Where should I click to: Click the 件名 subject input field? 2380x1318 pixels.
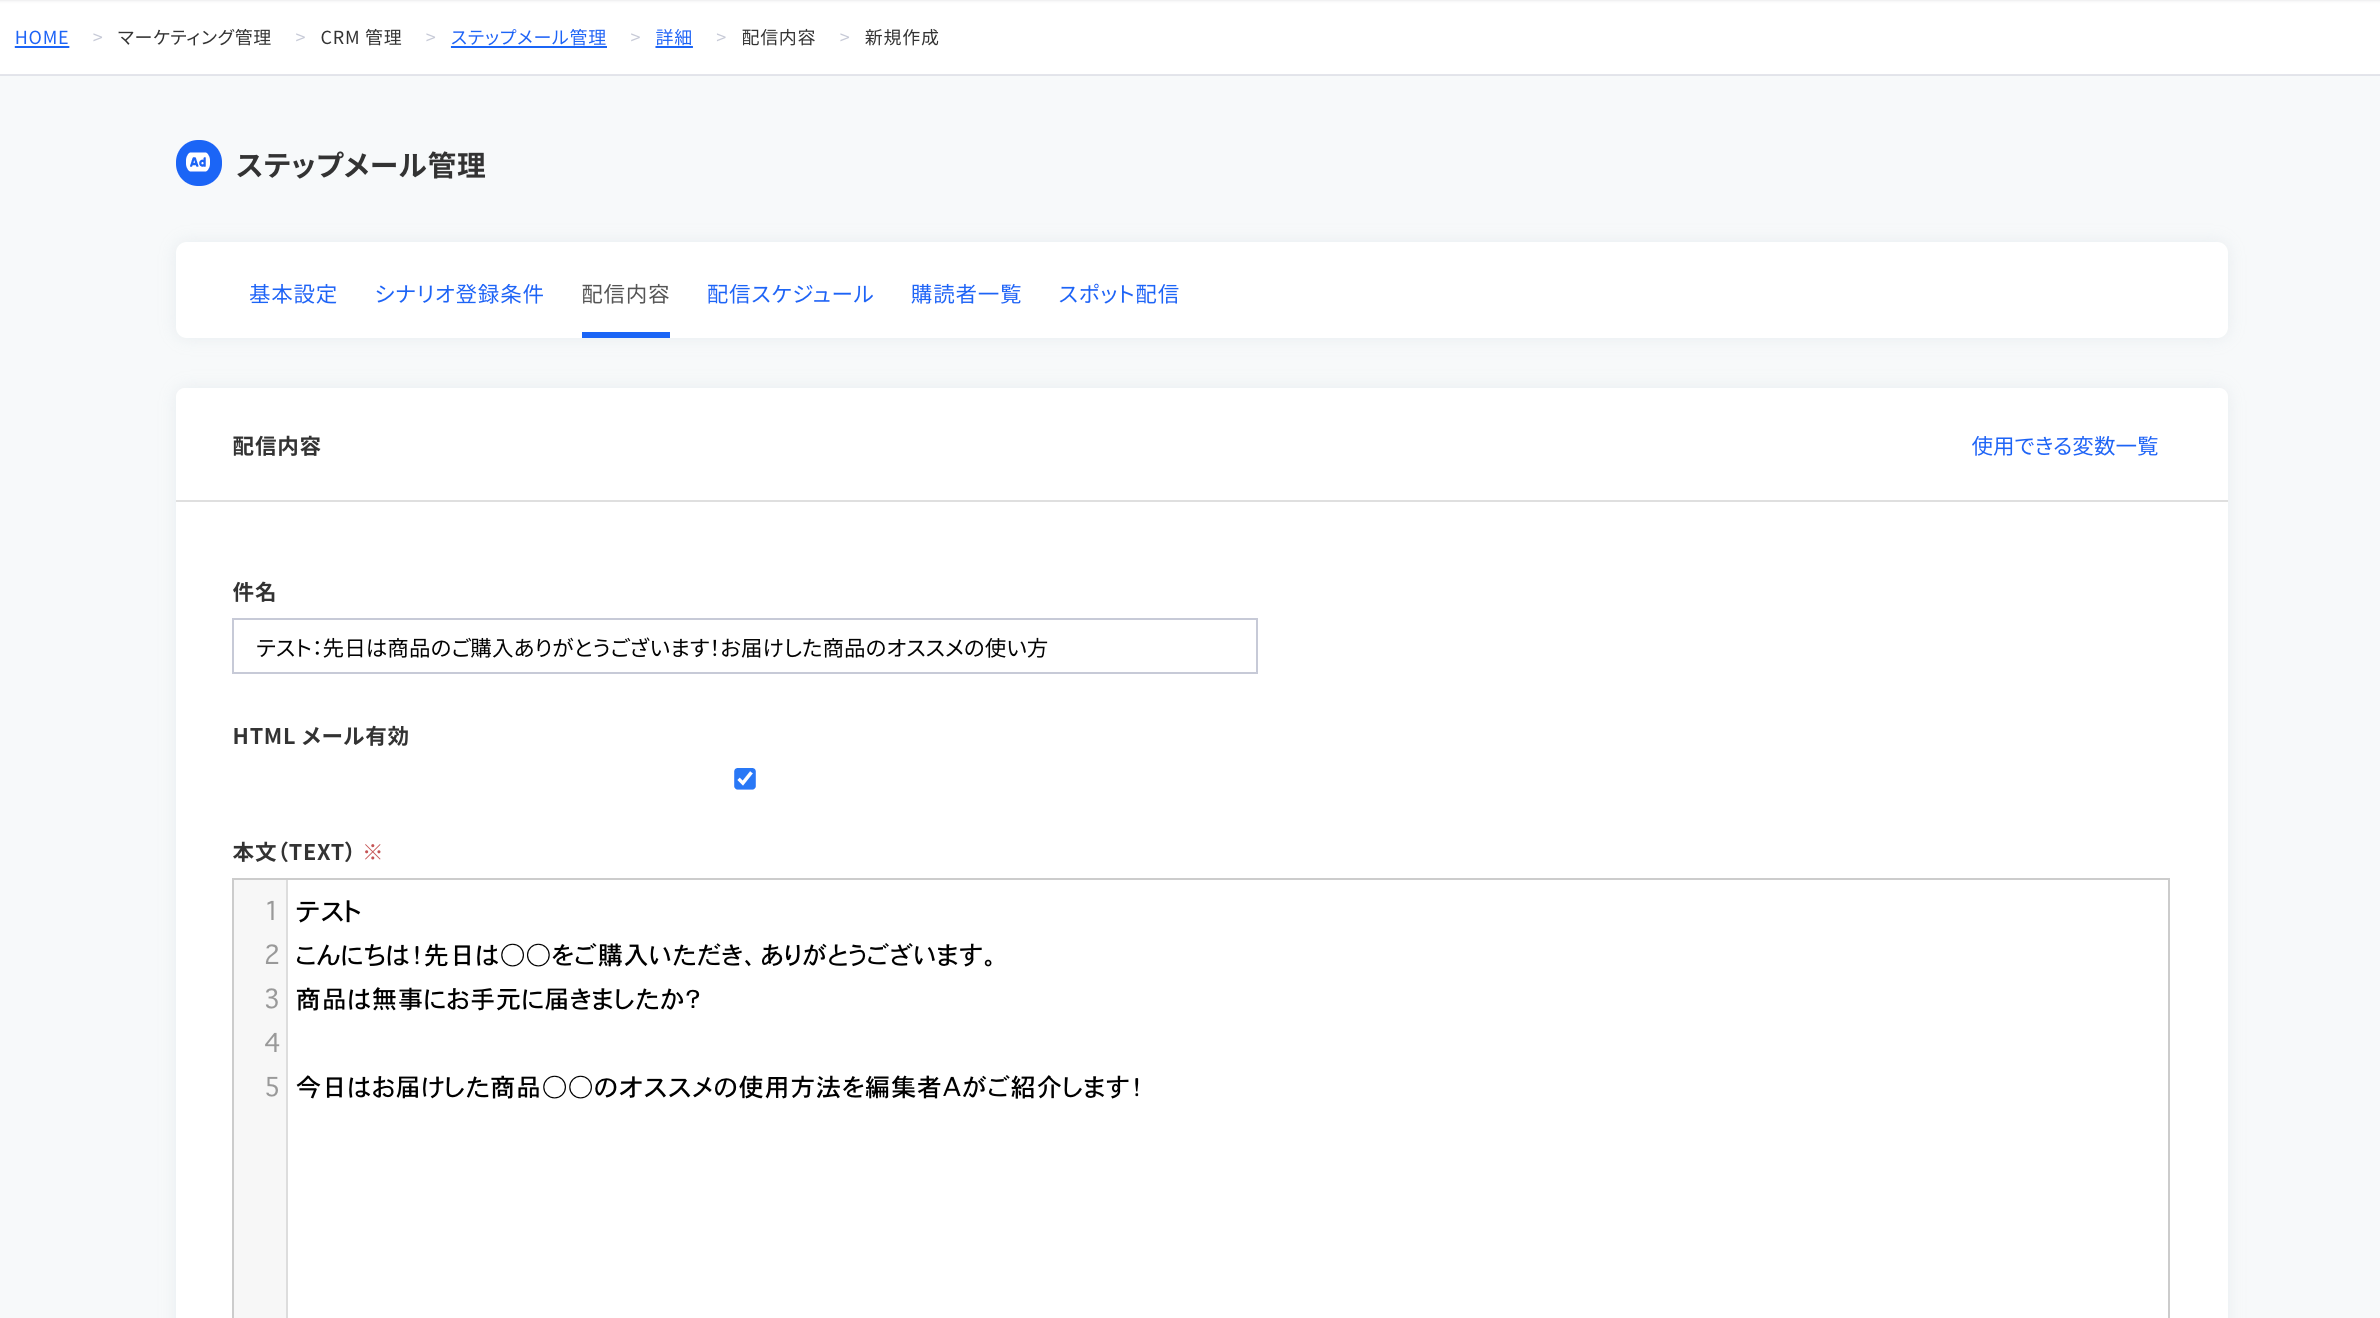pyautogui.click(x=745, y=646)
